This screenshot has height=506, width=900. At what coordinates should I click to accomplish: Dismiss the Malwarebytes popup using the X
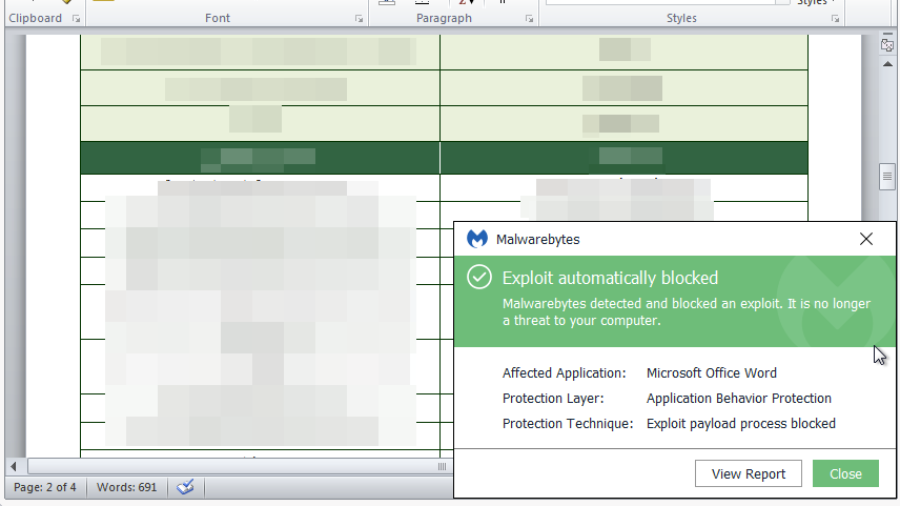[866, 239]
